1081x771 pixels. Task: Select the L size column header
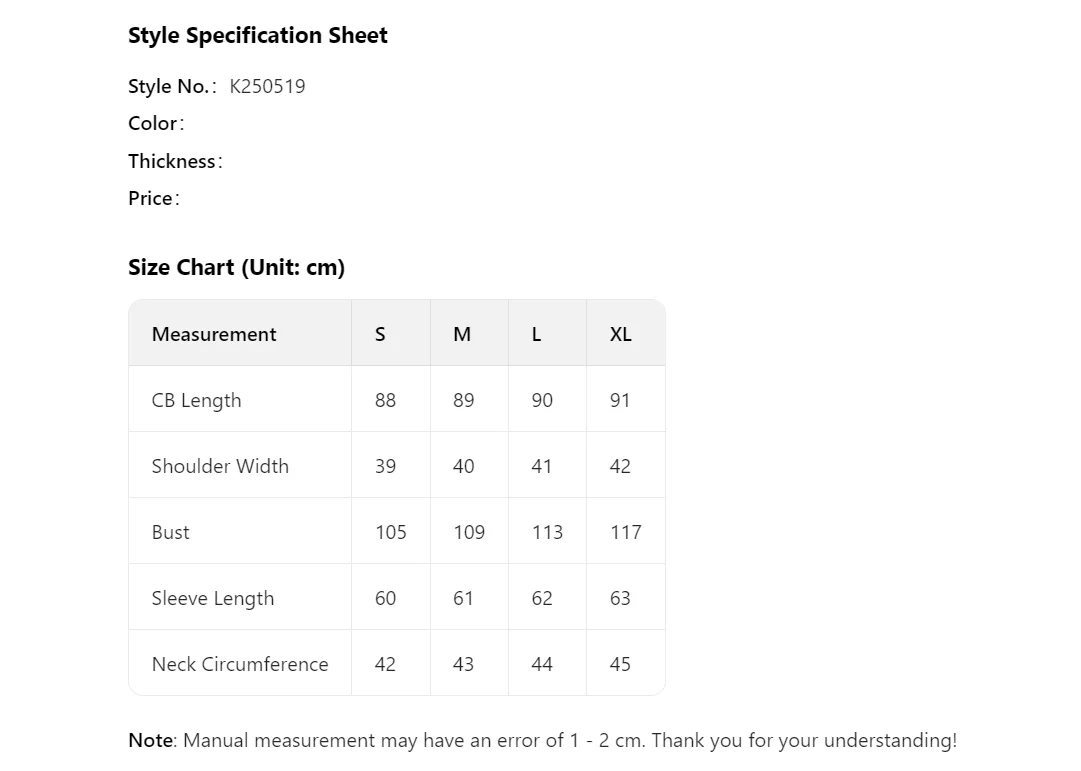click(x=537, y=335)
